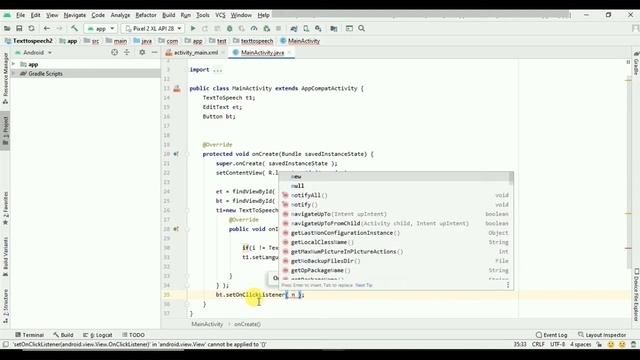Click the Sync/refresh toolbar icon

(x=31, y=29)
